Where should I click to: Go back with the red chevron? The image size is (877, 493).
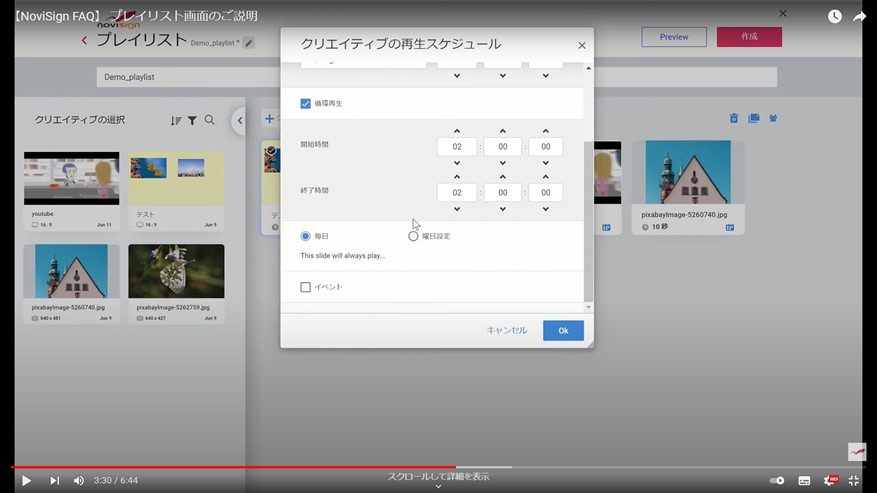(x=84, y=40)
